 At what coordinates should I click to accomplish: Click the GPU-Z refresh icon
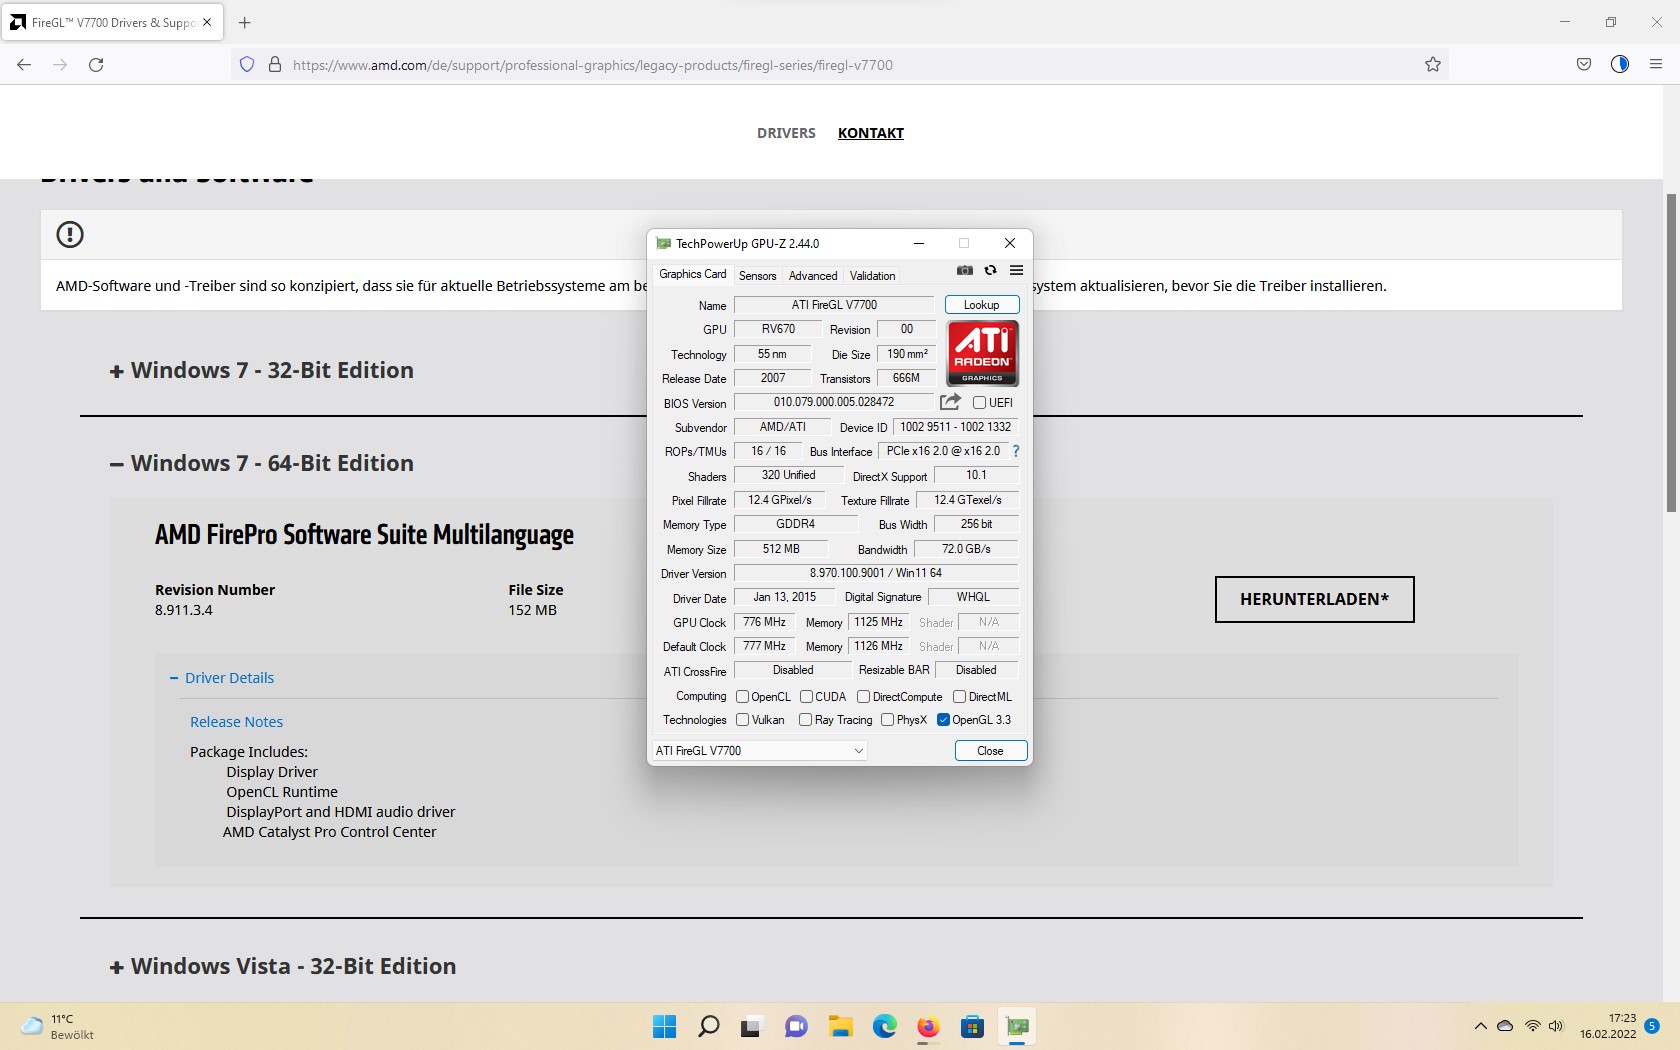[990, 271]
